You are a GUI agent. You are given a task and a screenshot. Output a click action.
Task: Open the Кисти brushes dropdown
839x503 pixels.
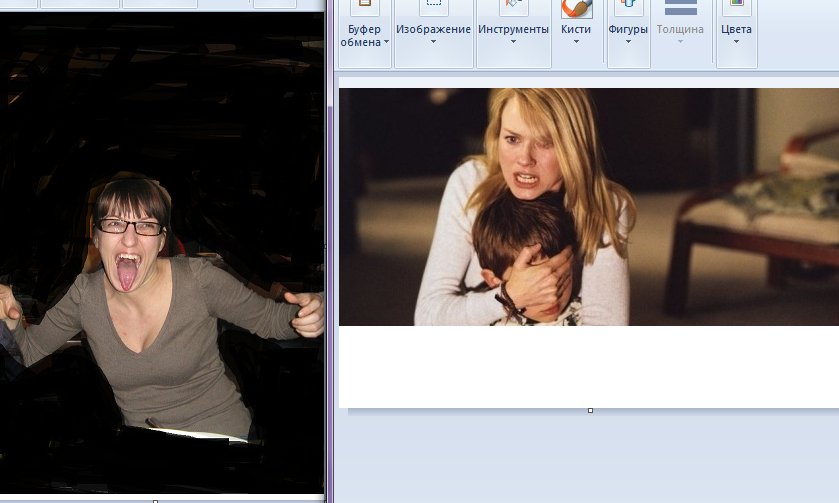coord(576,34)
